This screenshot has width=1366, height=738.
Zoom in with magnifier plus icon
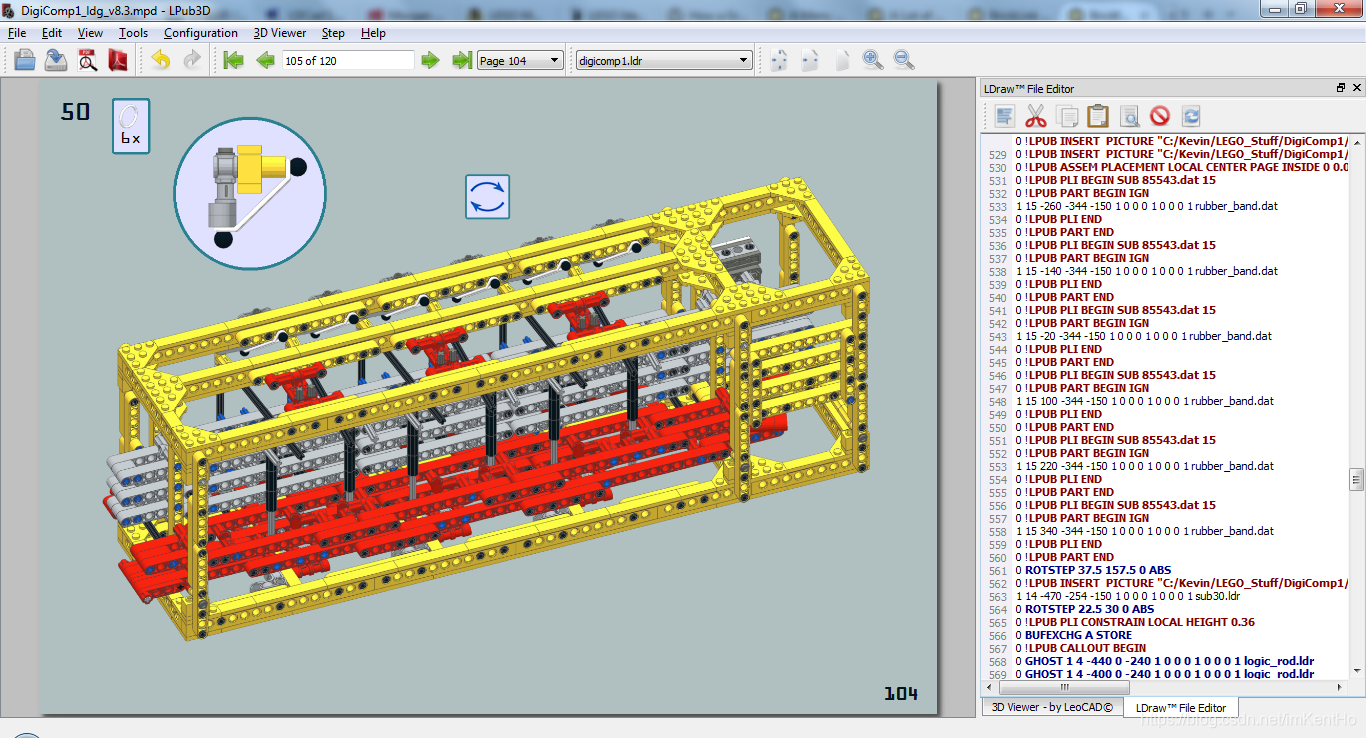(x=873, y=60)
